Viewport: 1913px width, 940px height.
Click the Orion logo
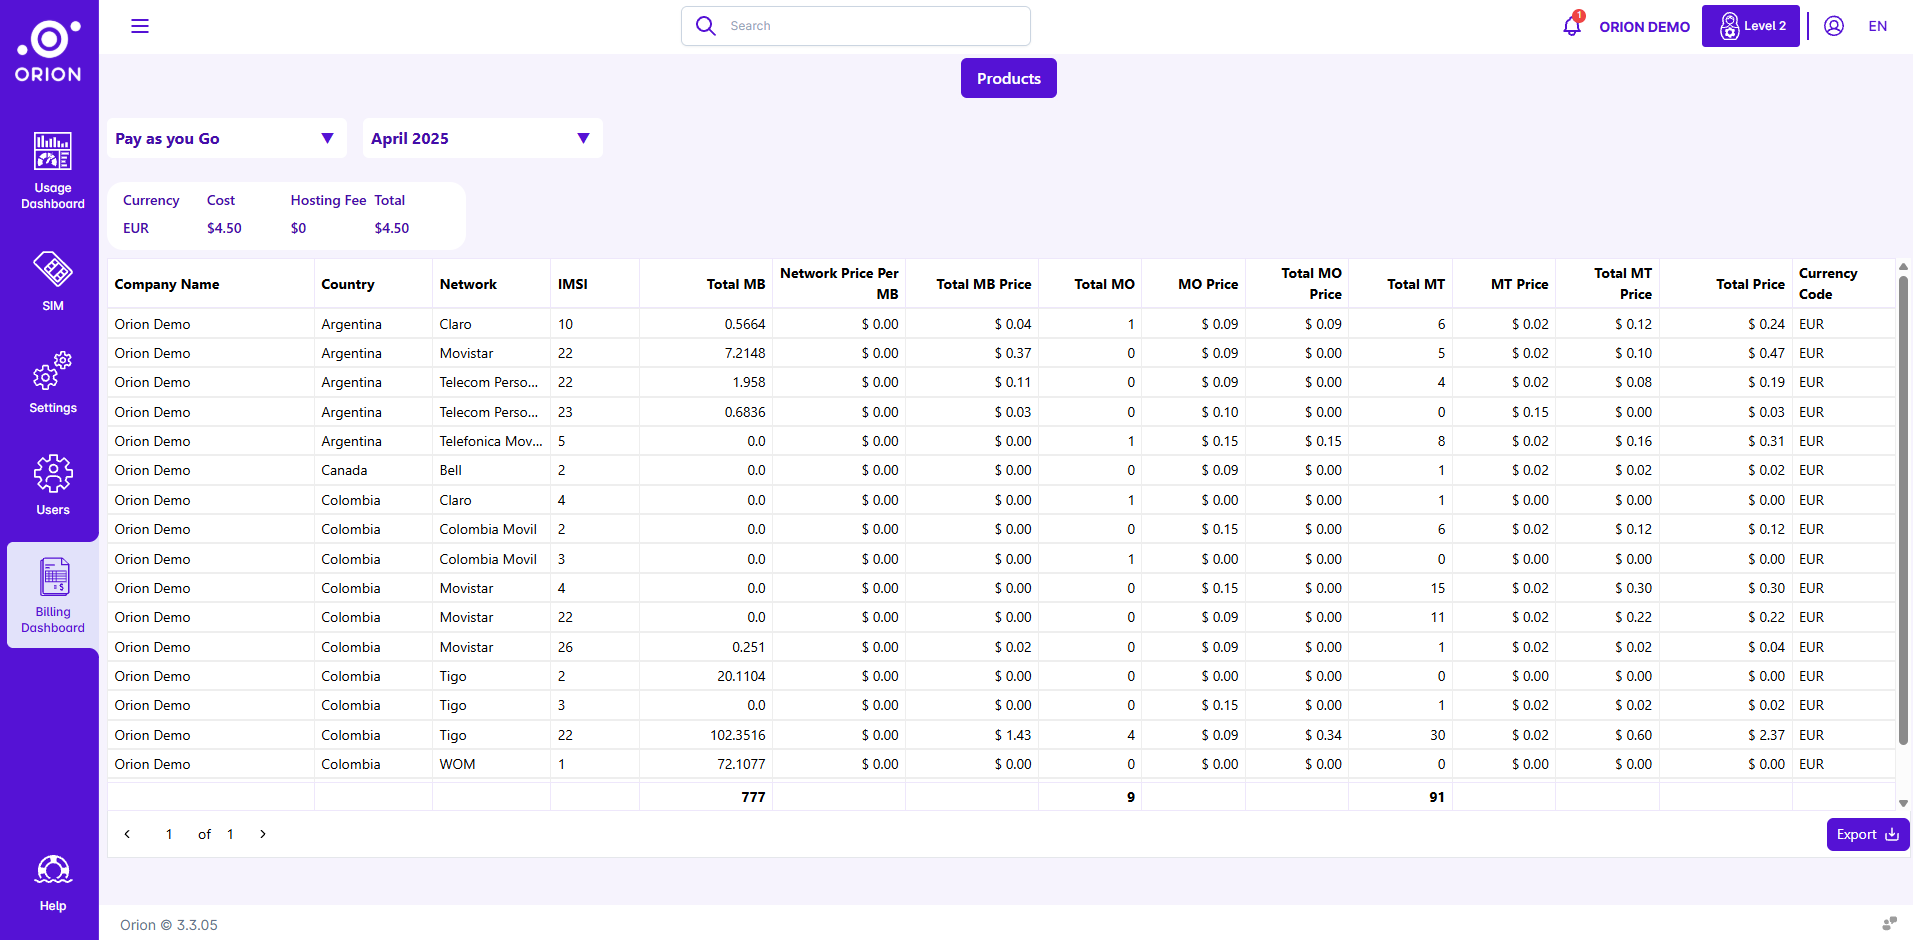48,51
